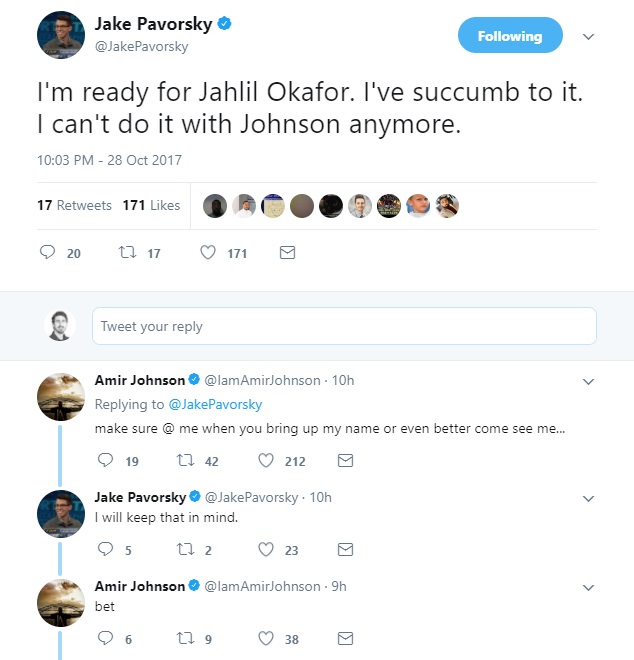Open the 10:03 PM - 28 Oct 2017 timestamp
Viewport: 634px width, 660px height.
[109, 160]
